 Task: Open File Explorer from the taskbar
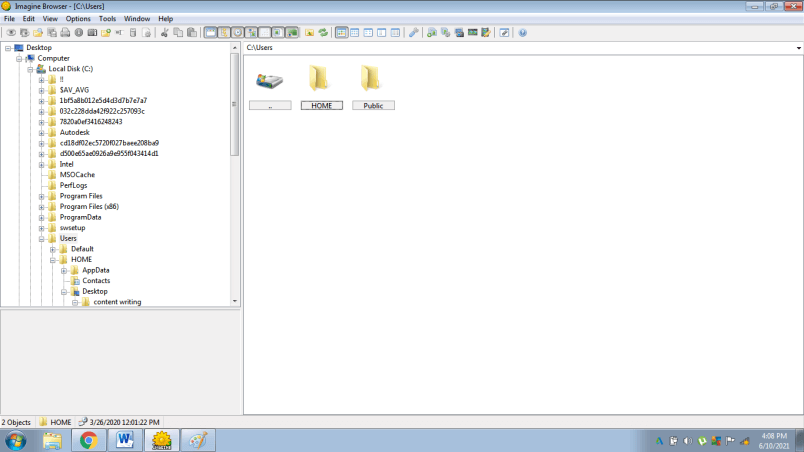tap(52, 440)
